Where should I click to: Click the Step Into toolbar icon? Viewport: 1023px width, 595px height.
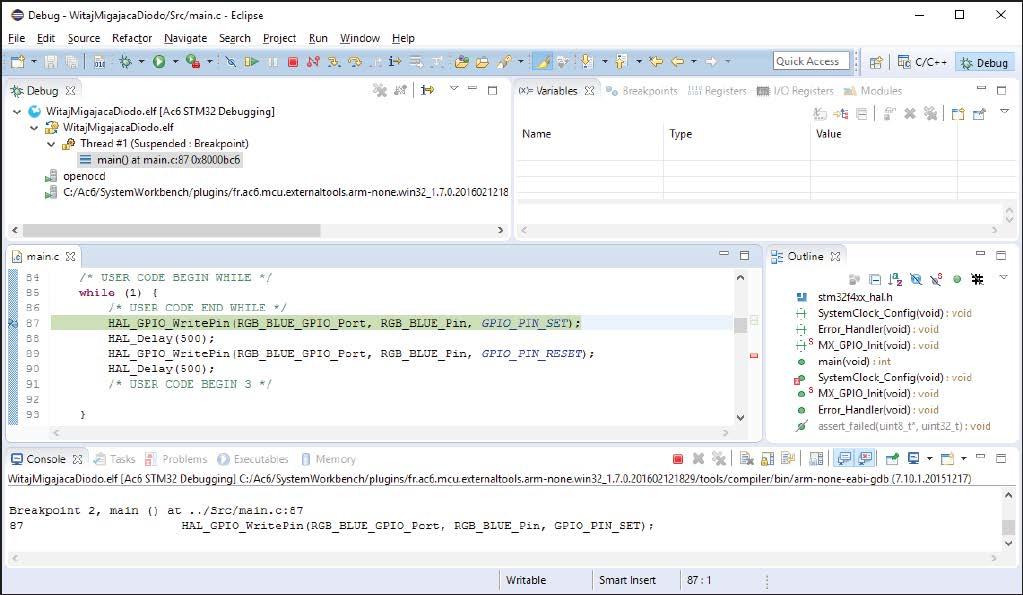tap(334, 62)
